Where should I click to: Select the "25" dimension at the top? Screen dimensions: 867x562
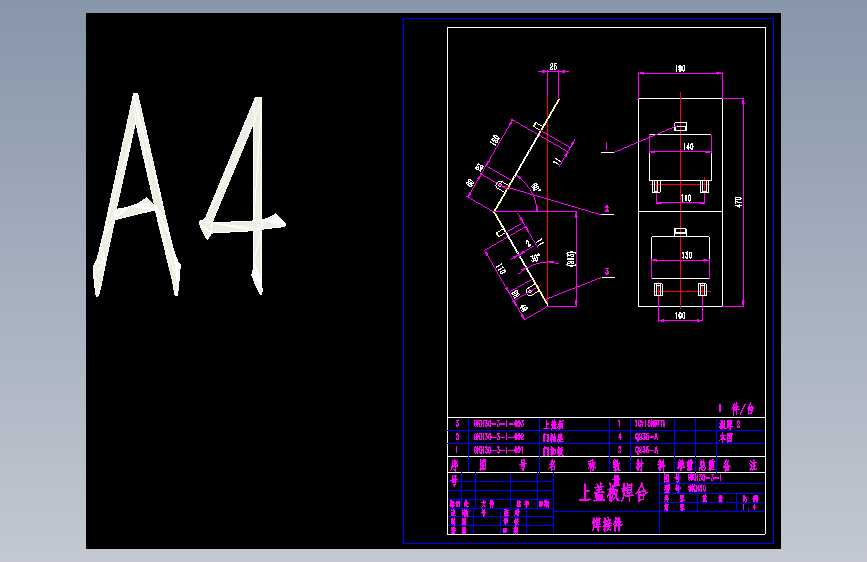553,66
